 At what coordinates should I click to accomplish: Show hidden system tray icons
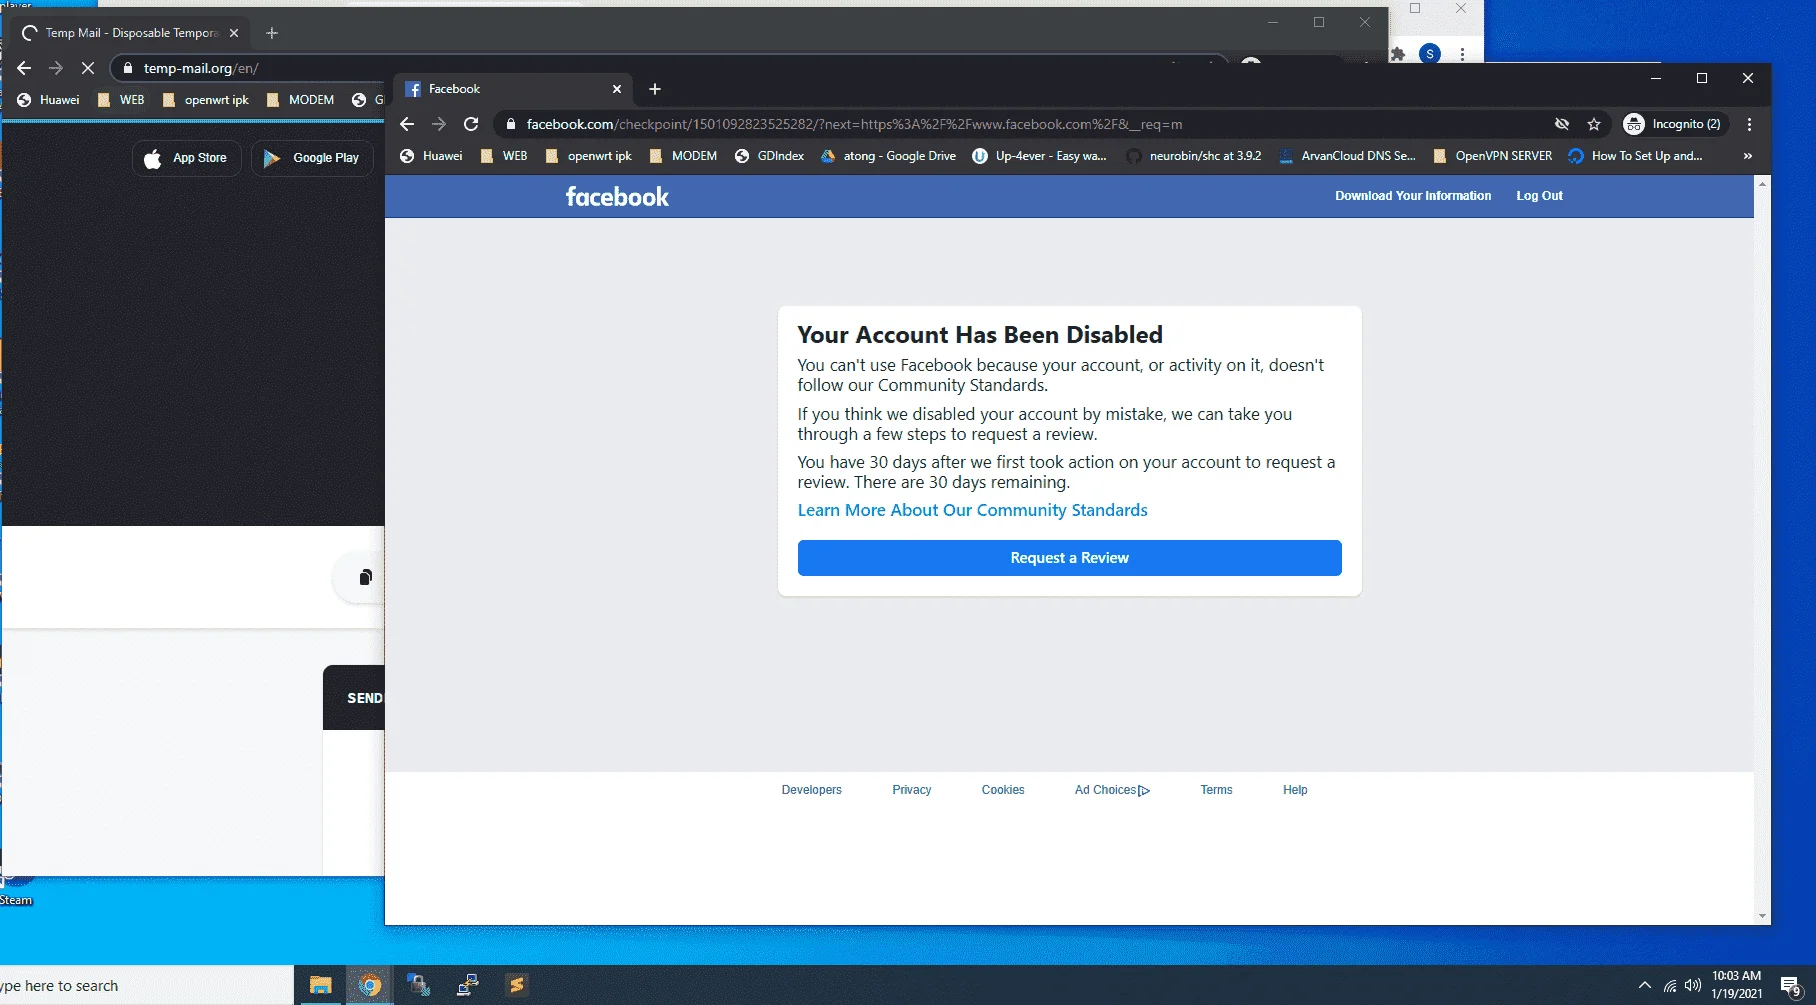coord(1645,985)
